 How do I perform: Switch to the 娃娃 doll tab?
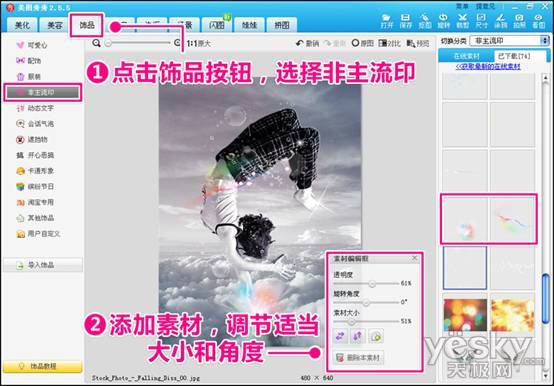pyautogui.click(x=249, y=25)
